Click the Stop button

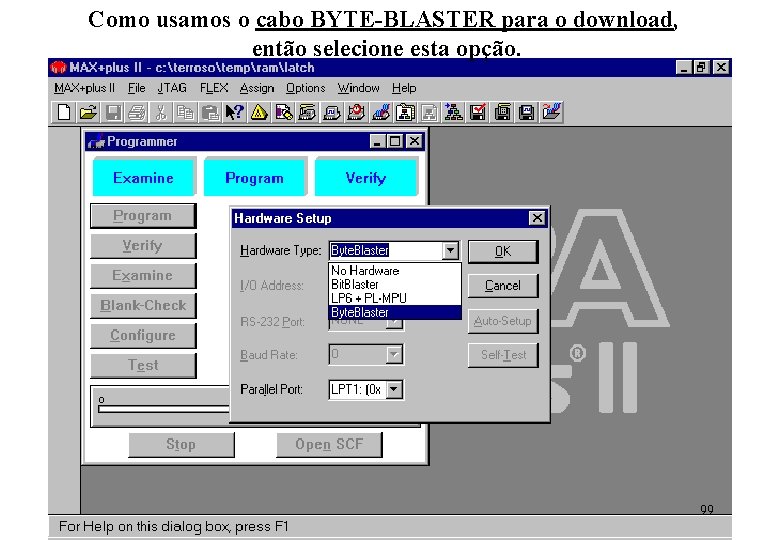point(181,444)
